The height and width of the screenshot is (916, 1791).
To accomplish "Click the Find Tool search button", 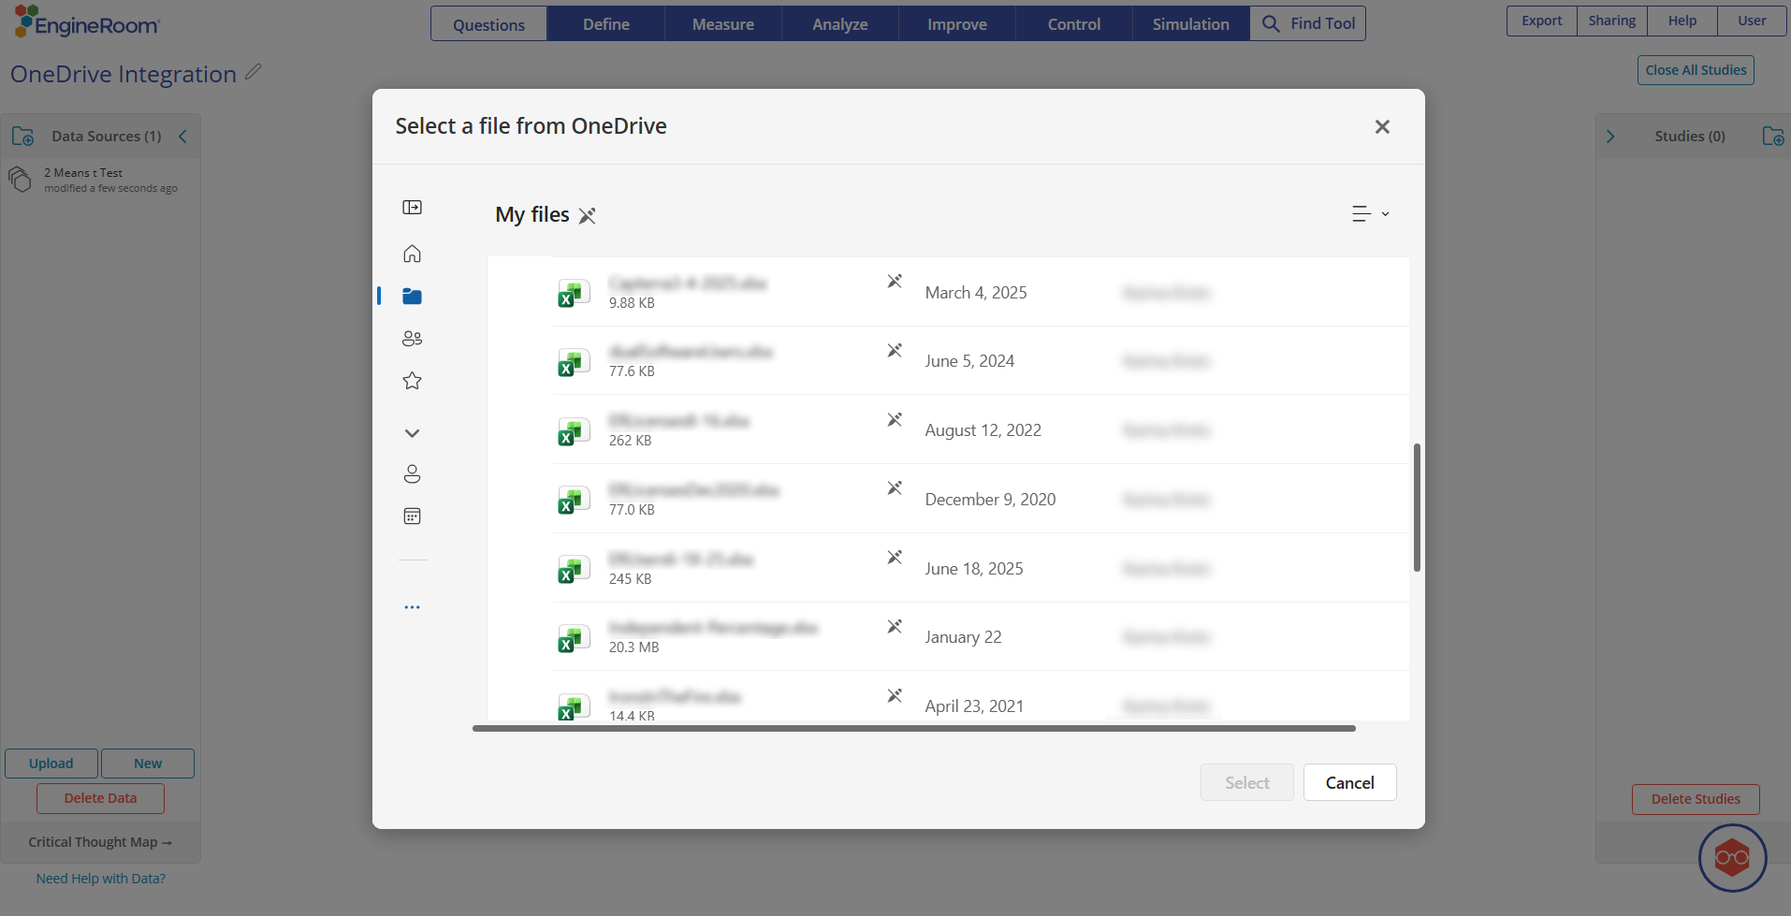I will pyautogui.click(x=1308, y=24).
